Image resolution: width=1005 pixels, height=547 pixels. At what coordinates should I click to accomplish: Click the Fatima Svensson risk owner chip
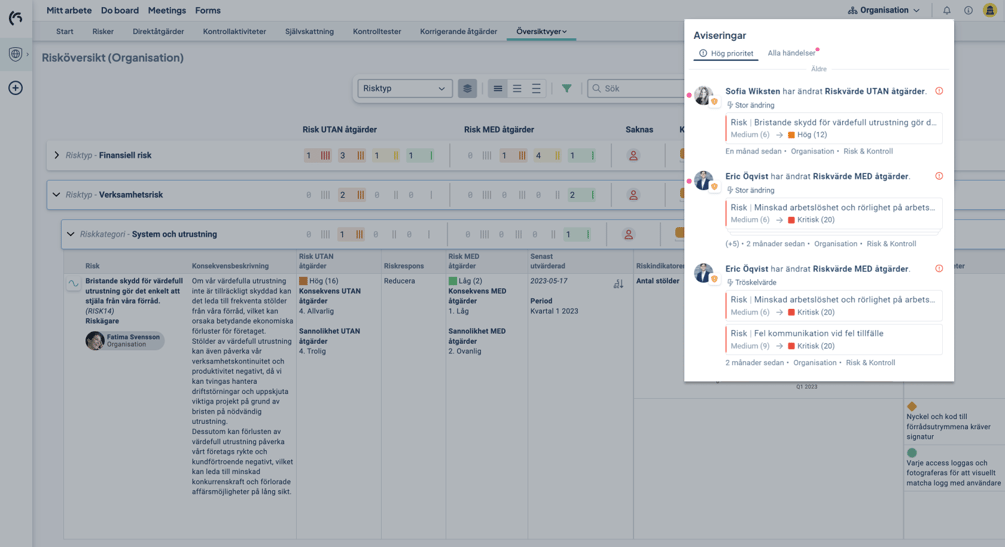[x=124, y=340]
